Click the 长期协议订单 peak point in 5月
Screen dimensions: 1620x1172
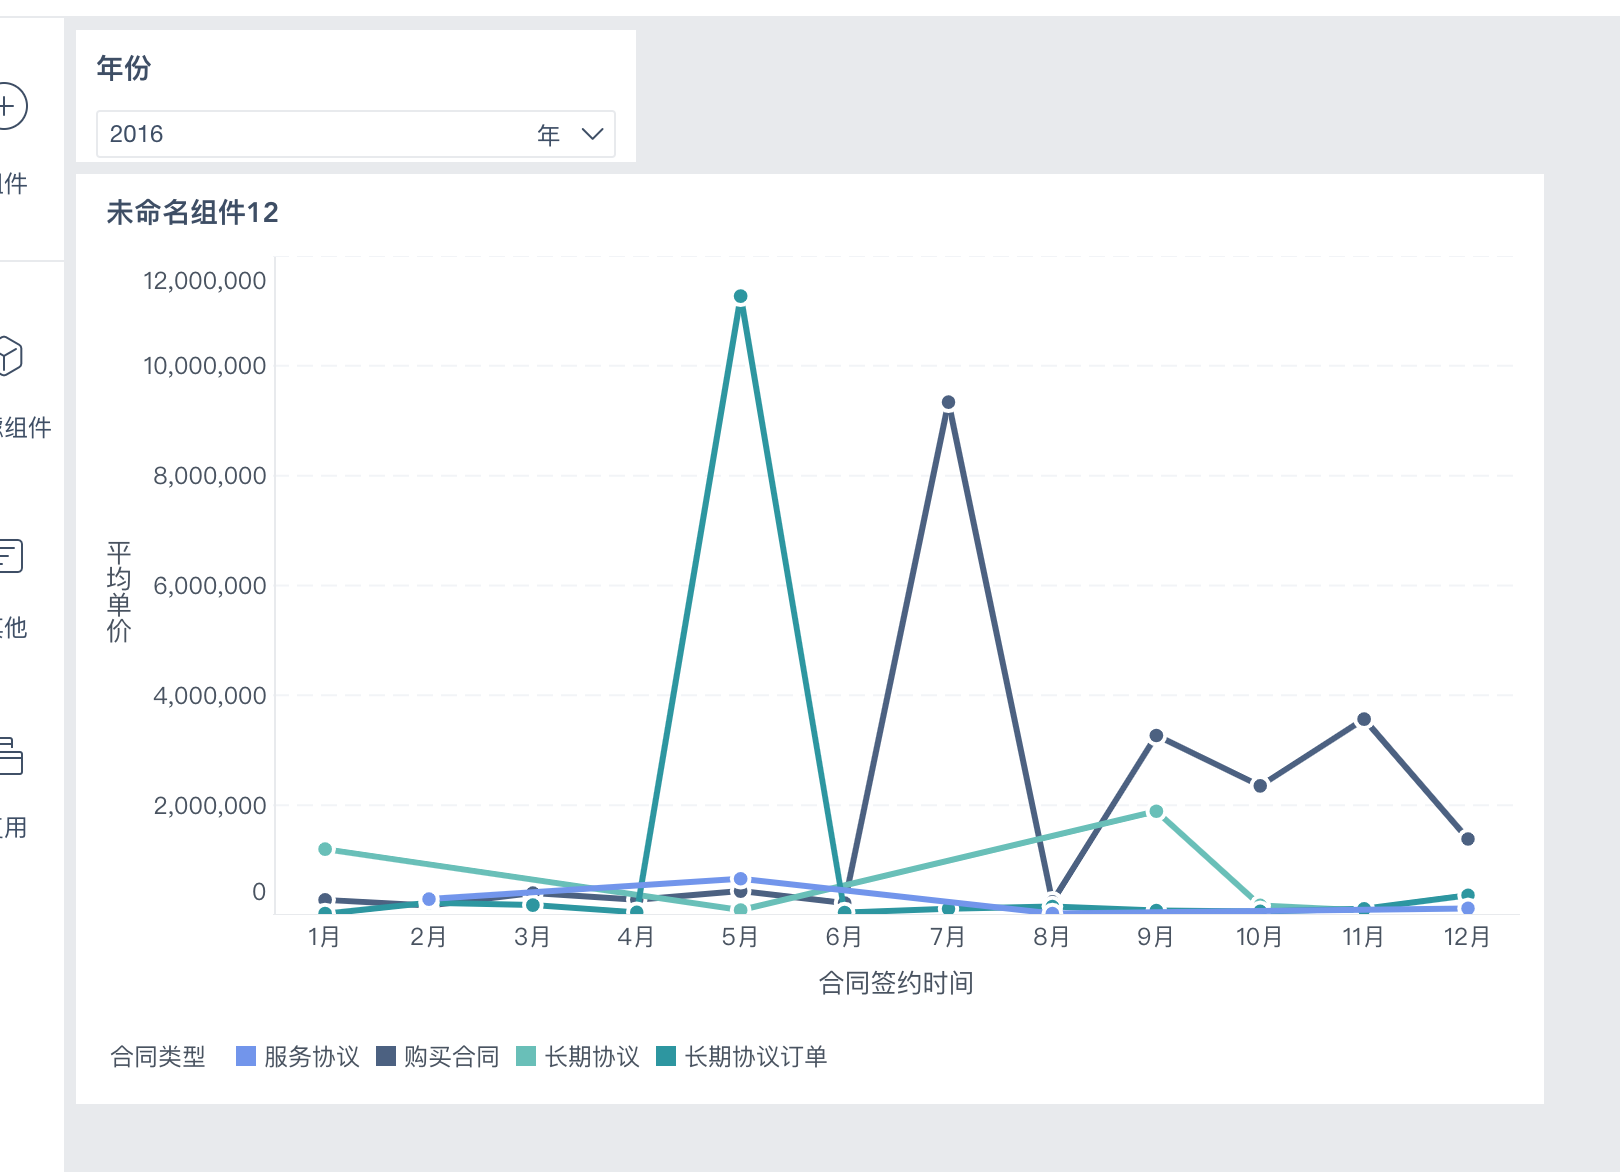[x=740, y=297]
